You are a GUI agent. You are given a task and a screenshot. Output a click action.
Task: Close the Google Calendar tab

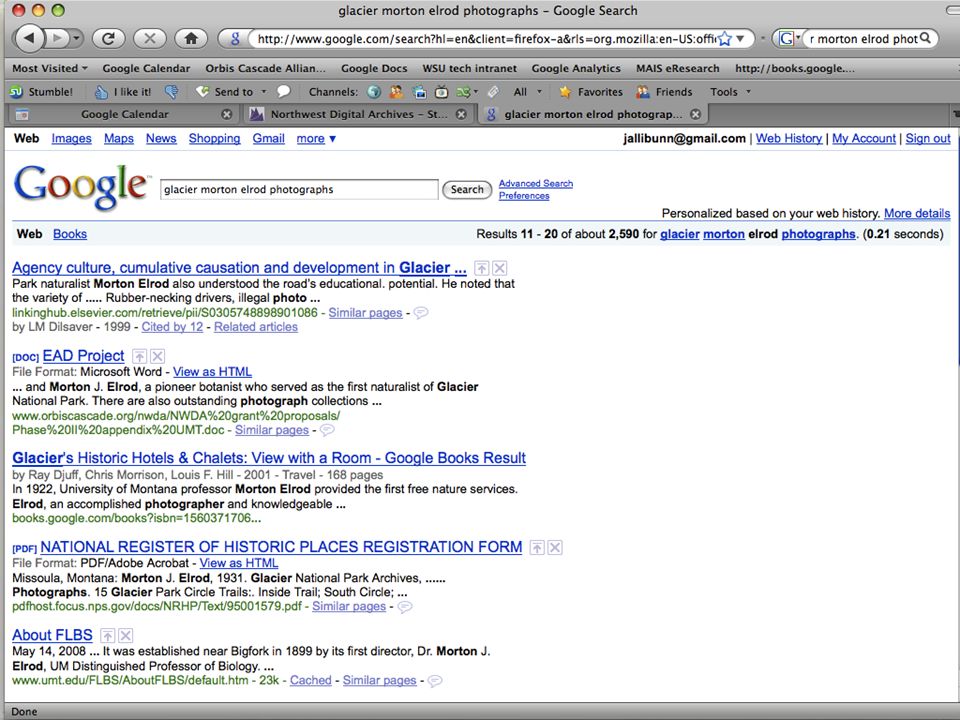[227, 114]
